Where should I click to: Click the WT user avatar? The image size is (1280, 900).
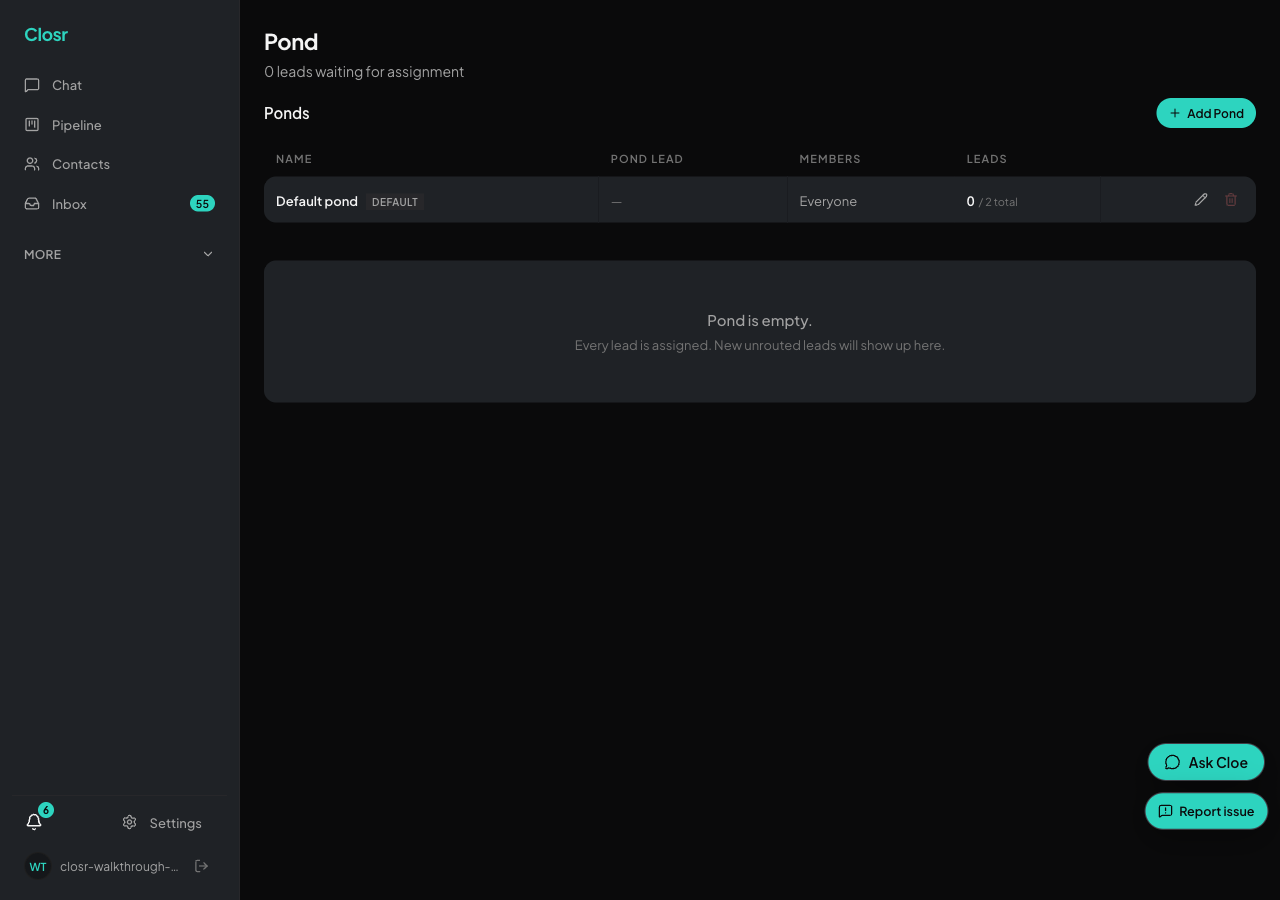click(x=38, y=866)
